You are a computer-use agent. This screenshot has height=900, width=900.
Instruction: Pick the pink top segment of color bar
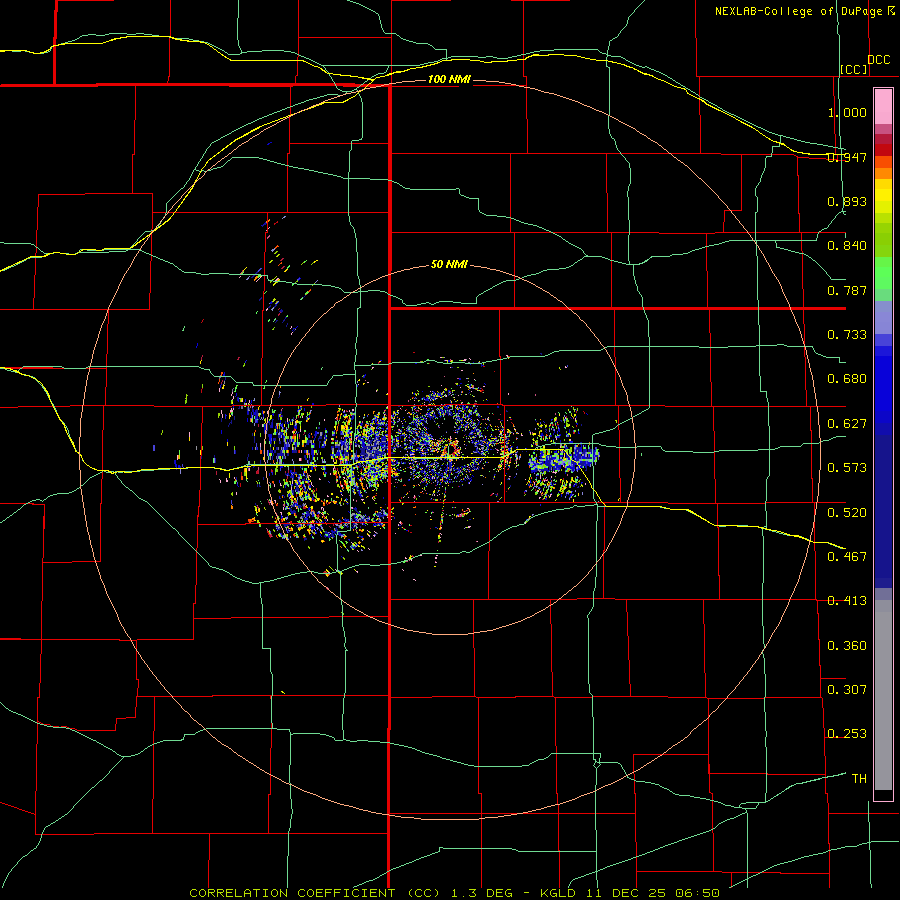[x=883, y=106]
